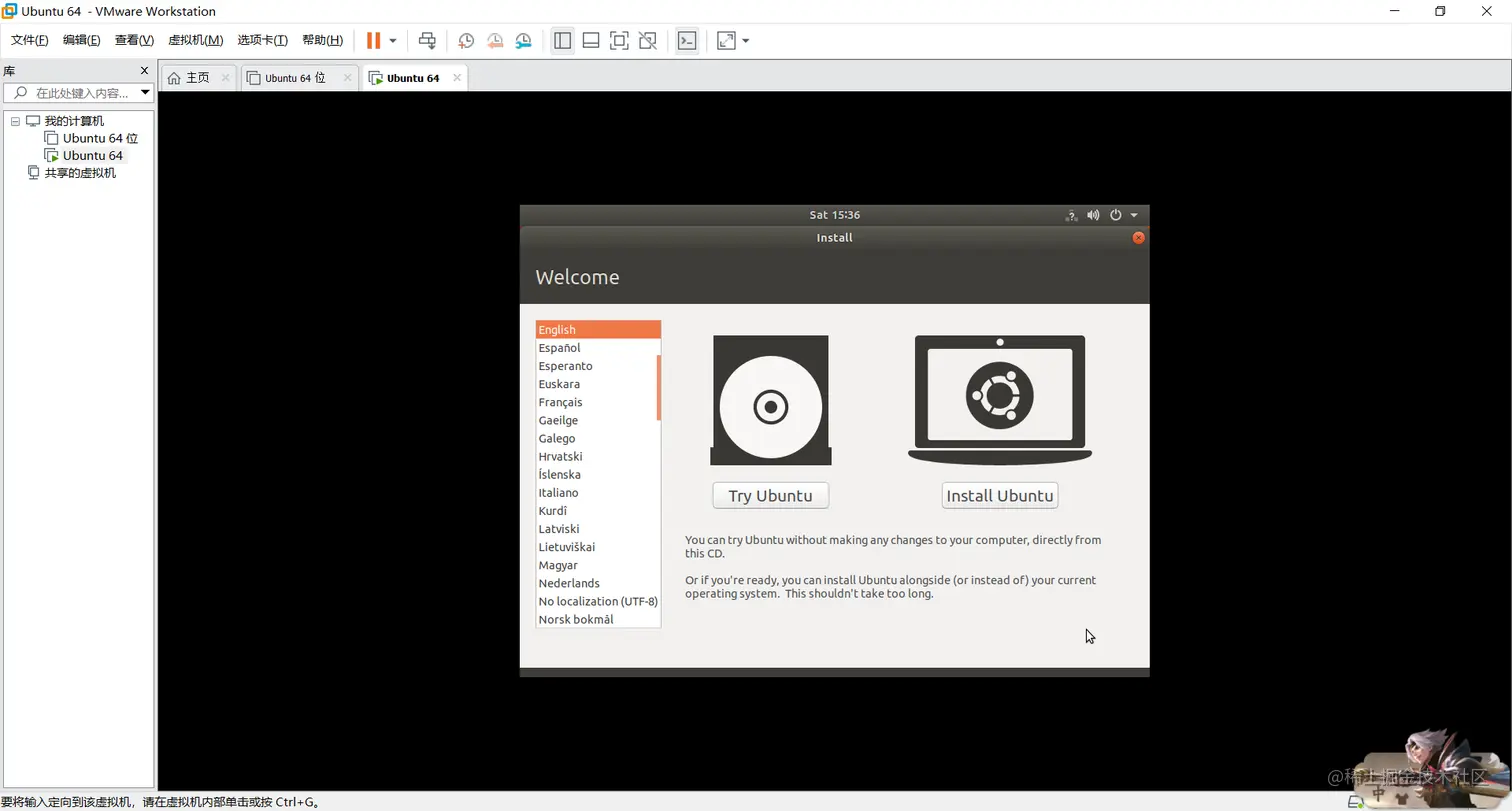Open the stretch mode dropdown arrow
Image resolution: width=1512 pixels, height=811 pixels.
[746, 41]
